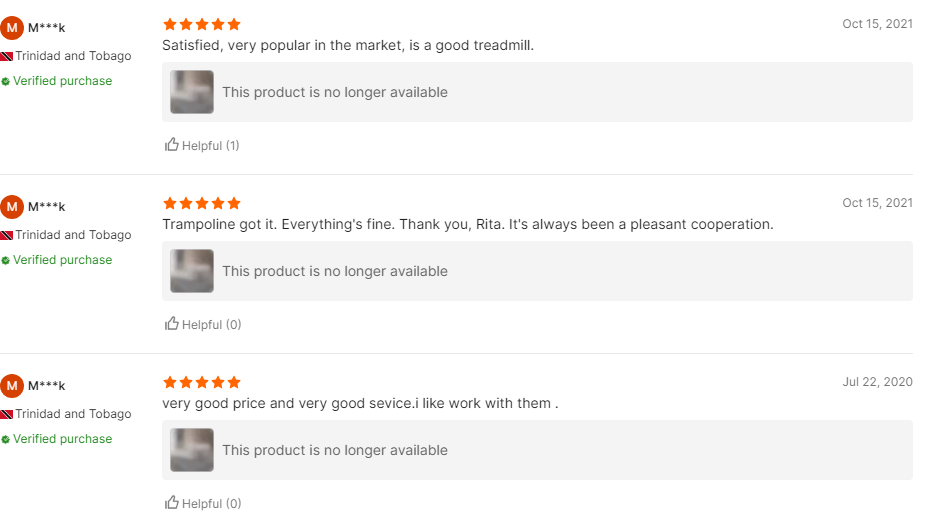The height and width of the screenshot is (519, 930).
Task: Click the thumbs-up icon on the treadmill review
Action: pos(171,145)
